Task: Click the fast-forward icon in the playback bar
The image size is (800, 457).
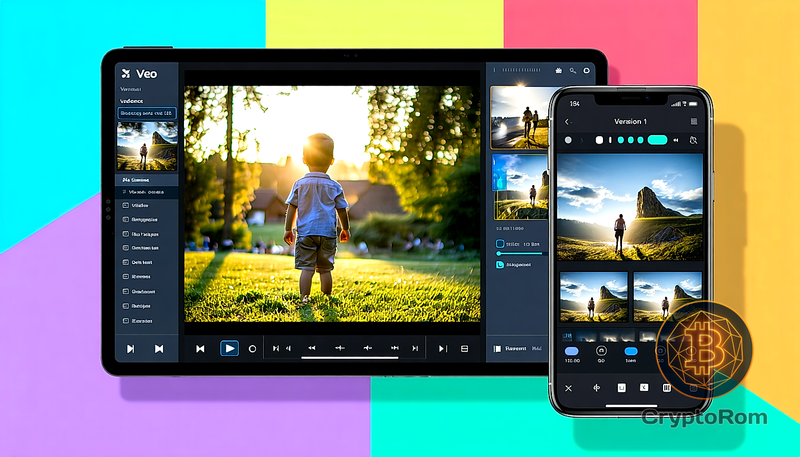Action: [x=394, y=348]
